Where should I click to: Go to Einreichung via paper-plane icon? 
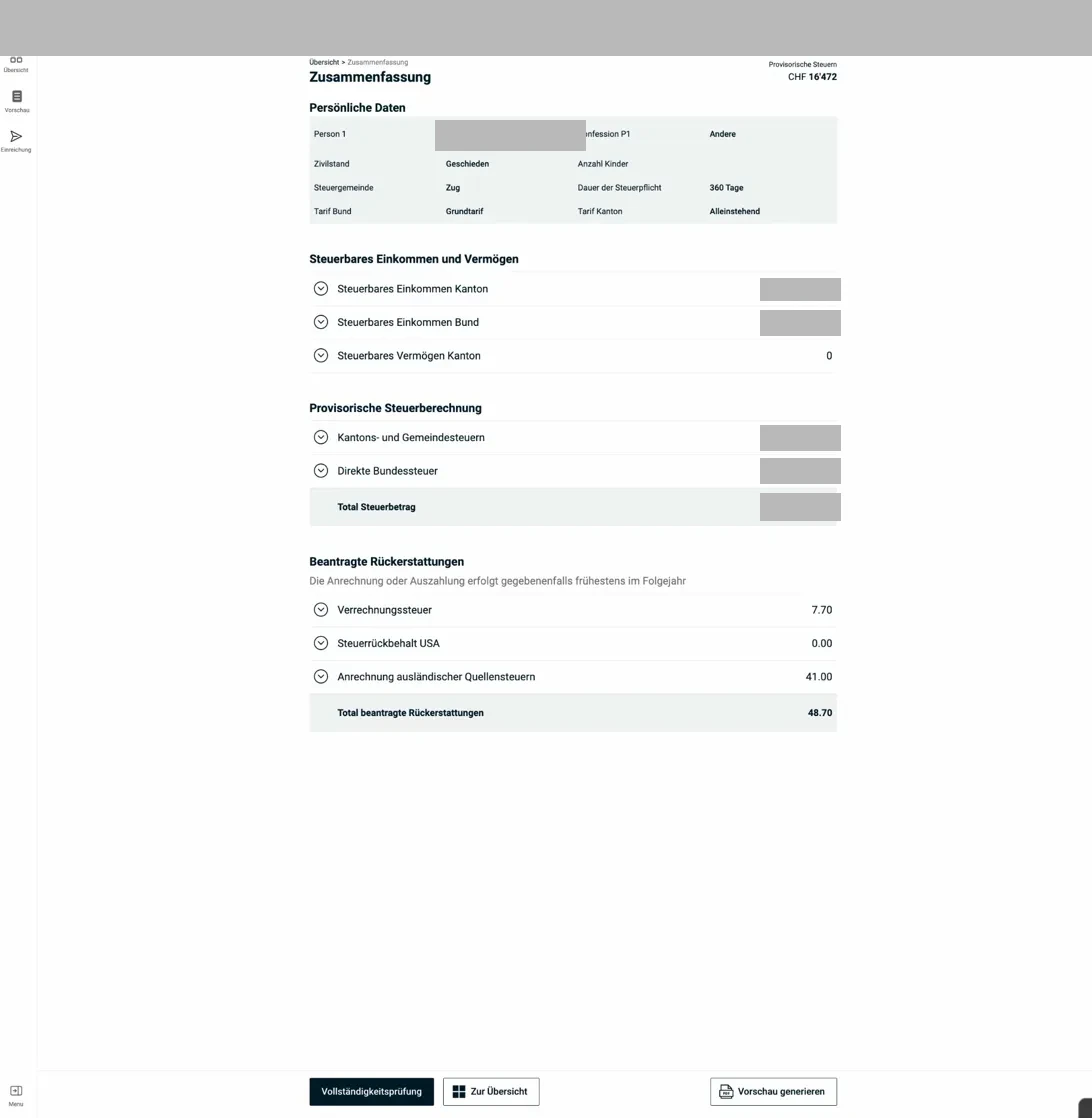point(16,138)
